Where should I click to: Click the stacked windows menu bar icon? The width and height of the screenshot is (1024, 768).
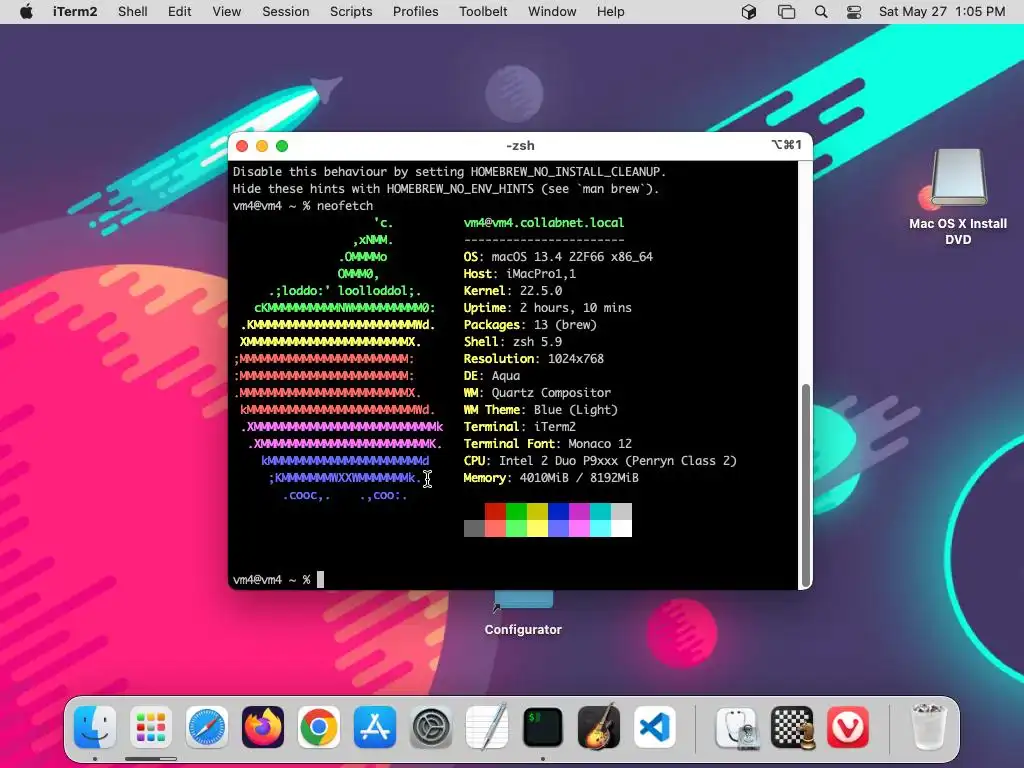click(x=786, y=12)
